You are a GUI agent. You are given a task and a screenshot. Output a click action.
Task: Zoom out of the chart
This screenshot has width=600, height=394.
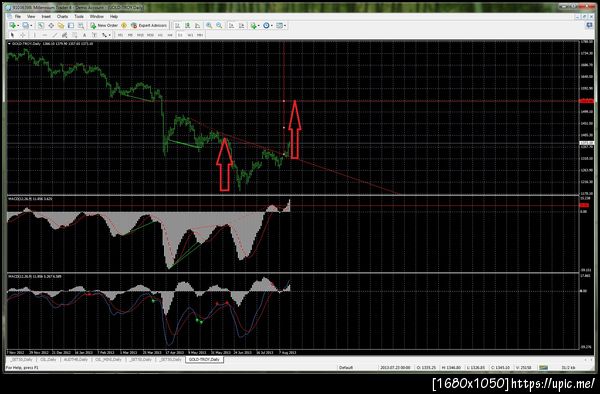pos(219,25)
